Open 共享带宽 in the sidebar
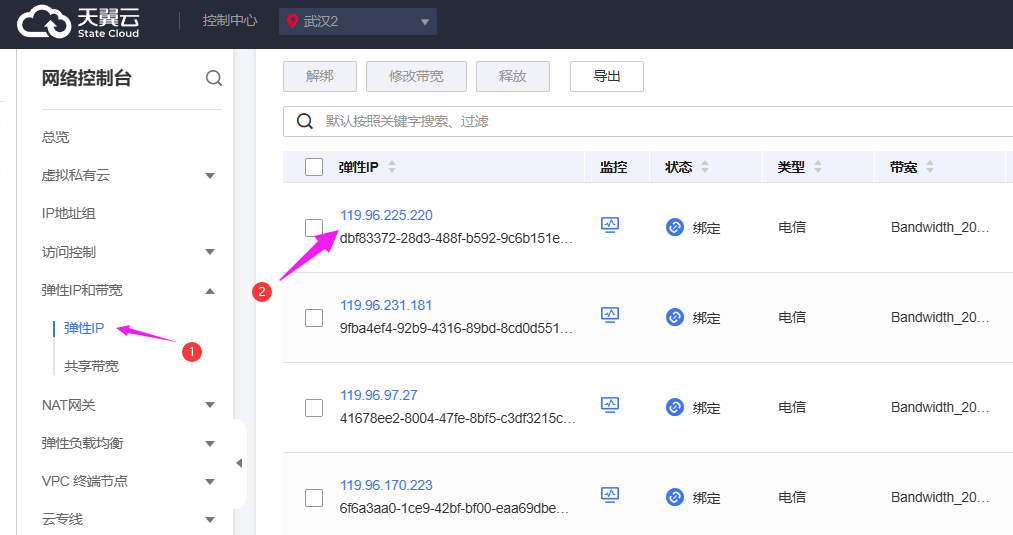Image resolution: width=1013 pixels, height=535 pixels. point(91,366)
